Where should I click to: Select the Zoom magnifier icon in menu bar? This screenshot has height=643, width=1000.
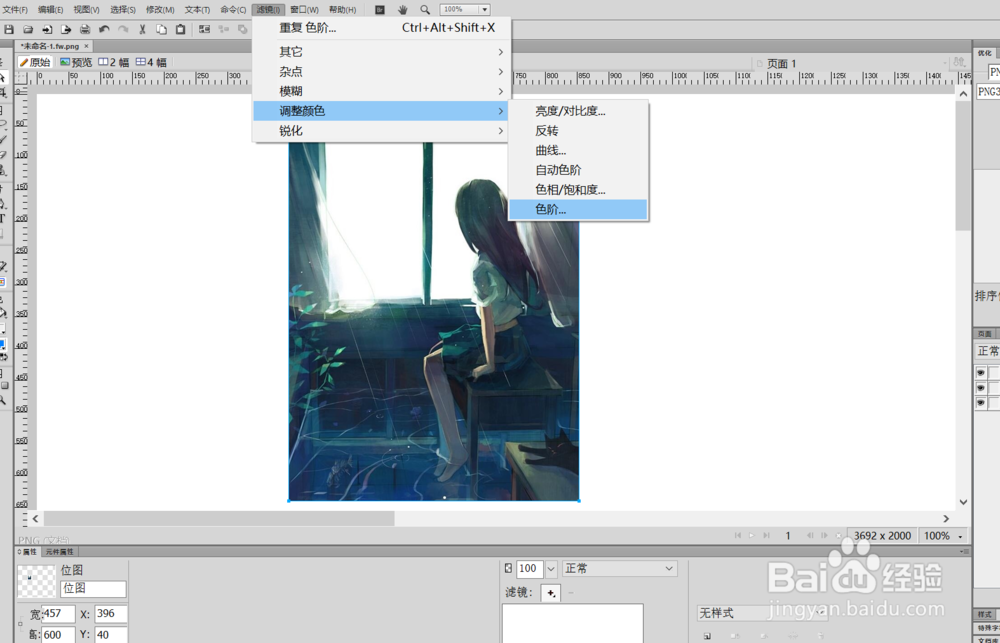point(425,10)
